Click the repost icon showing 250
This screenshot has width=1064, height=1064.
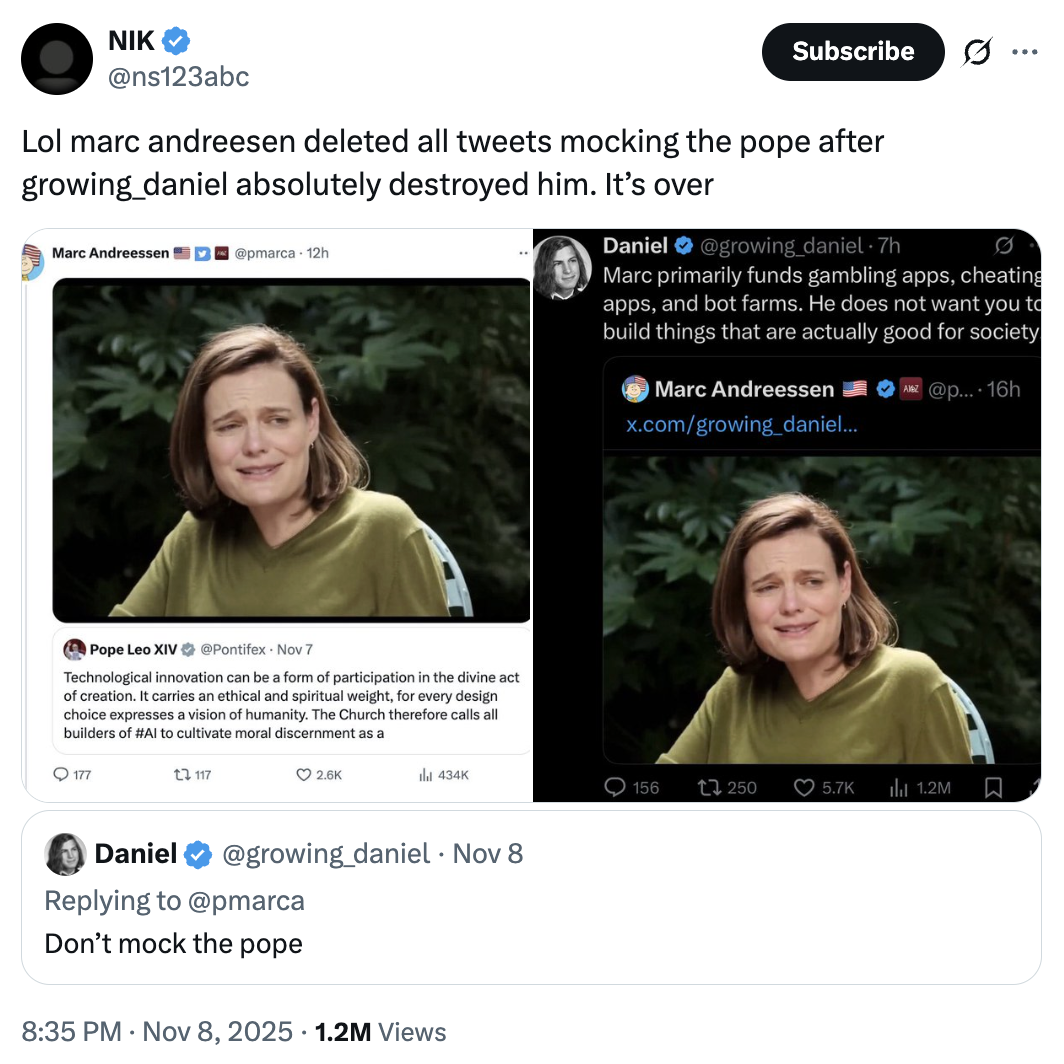point(710,787)
